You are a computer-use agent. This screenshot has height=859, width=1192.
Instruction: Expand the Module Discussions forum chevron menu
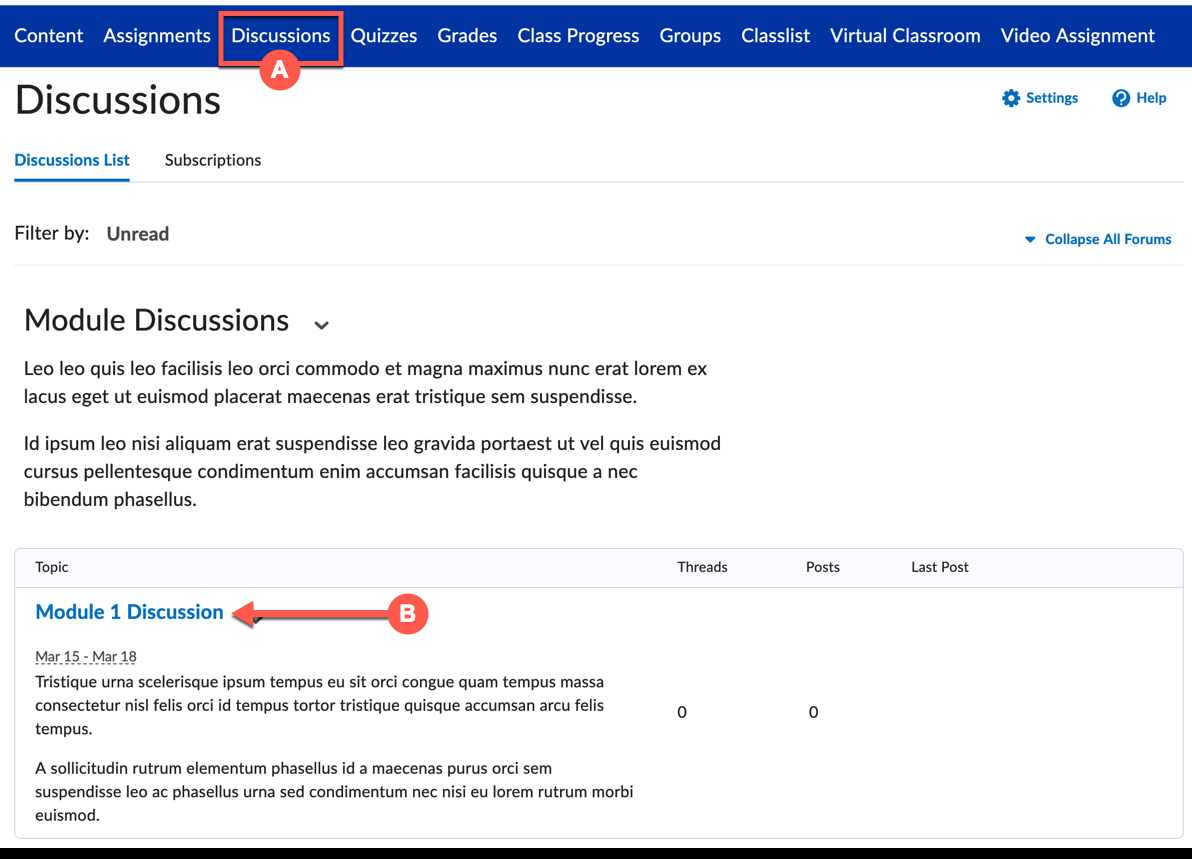click(321, 324)
